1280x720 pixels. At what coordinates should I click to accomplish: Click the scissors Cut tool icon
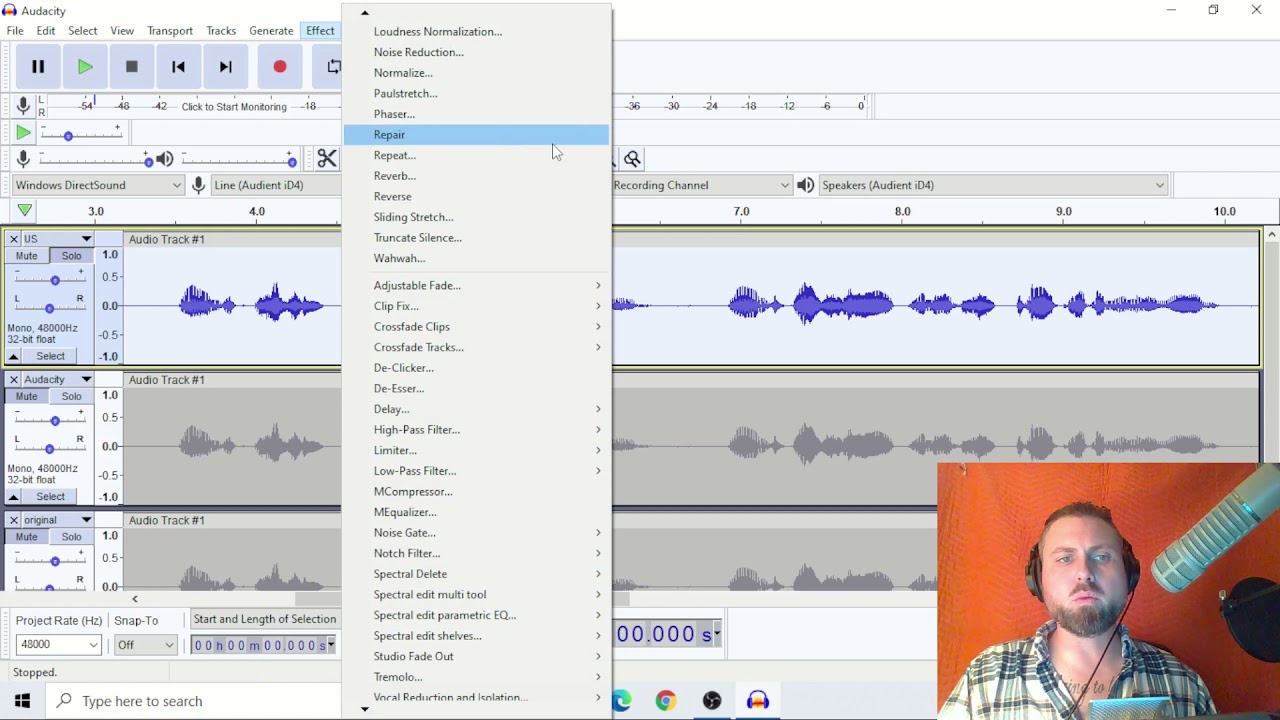[x=327, y=159]
